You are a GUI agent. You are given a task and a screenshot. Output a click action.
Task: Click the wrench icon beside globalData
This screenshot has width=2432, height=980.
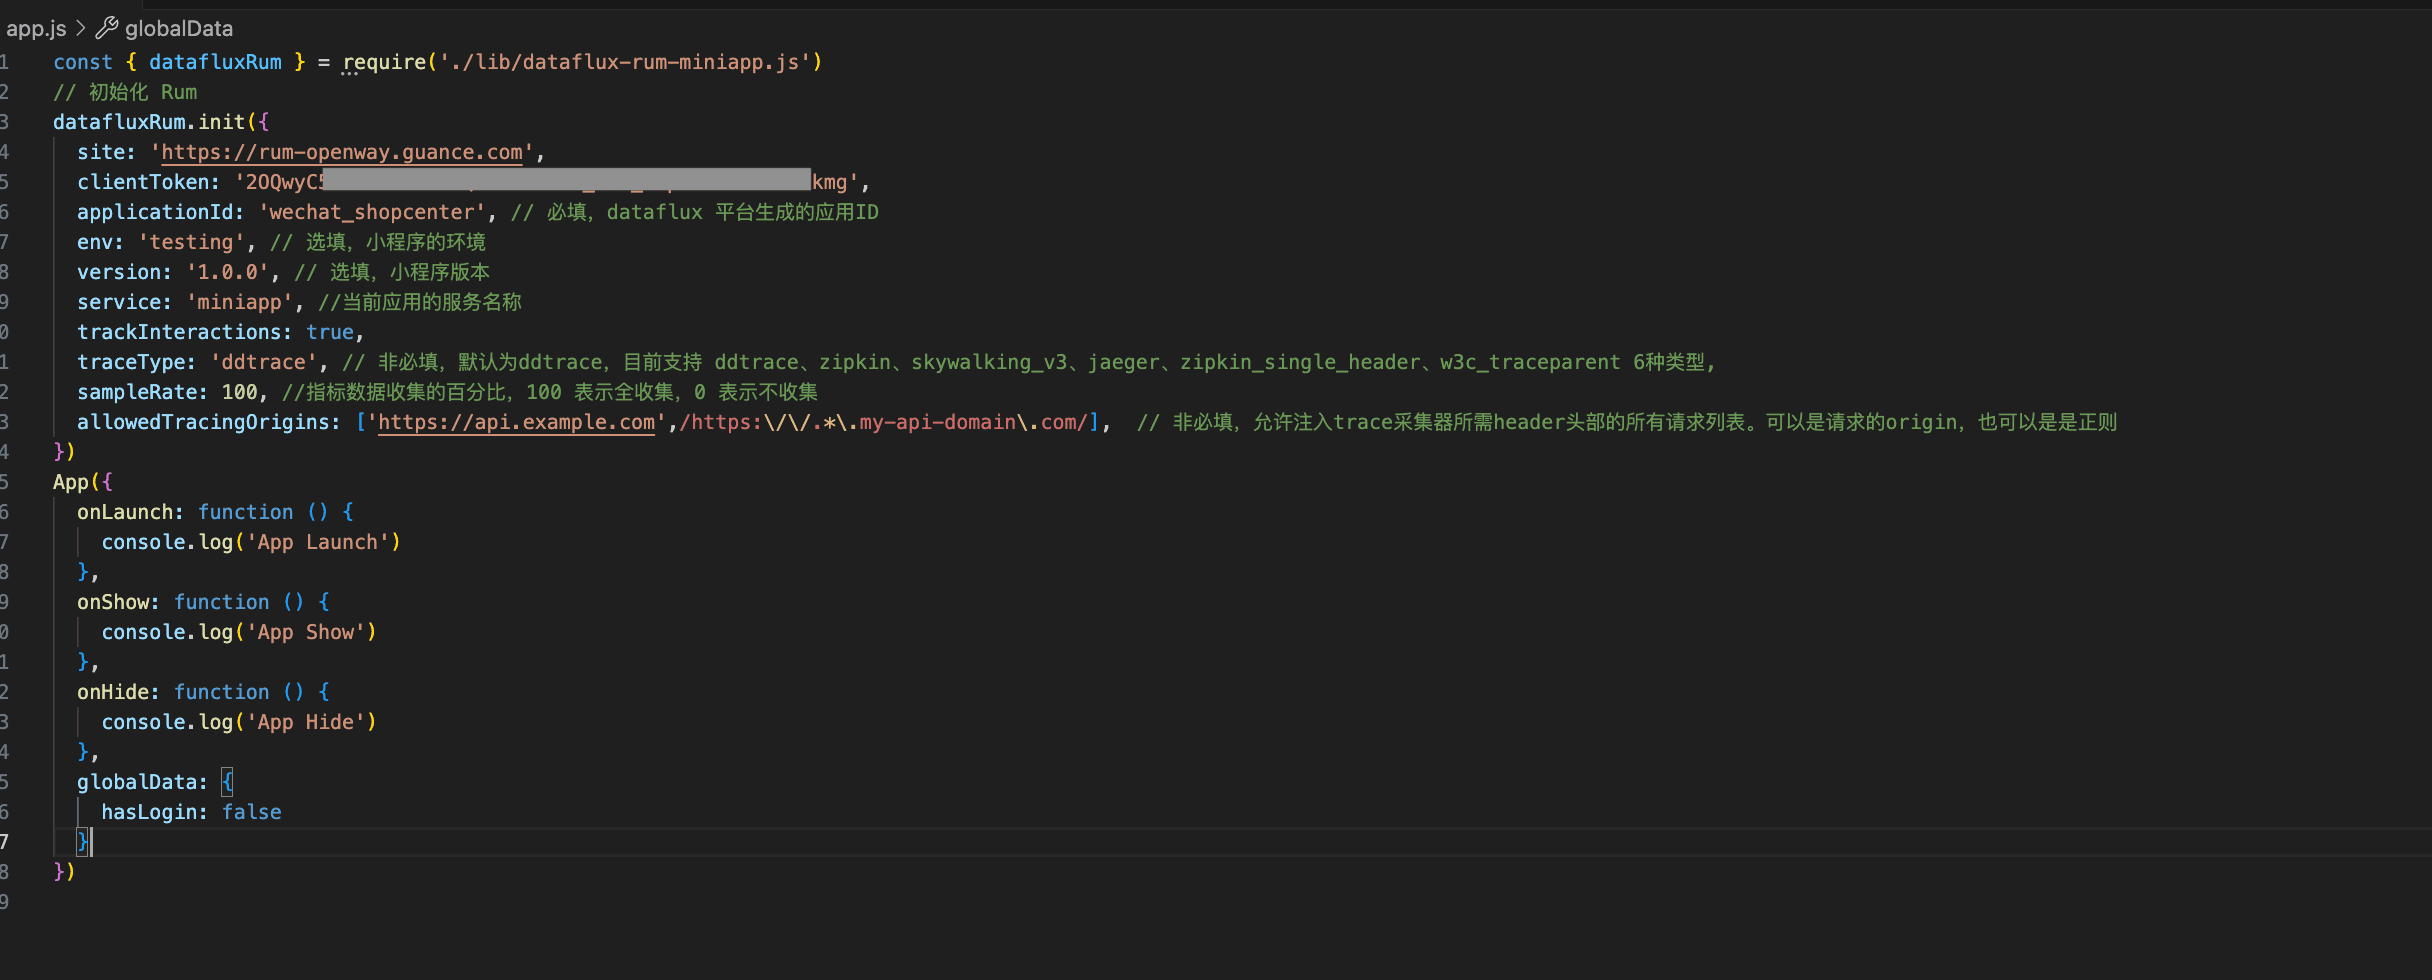tap(107, 28)
